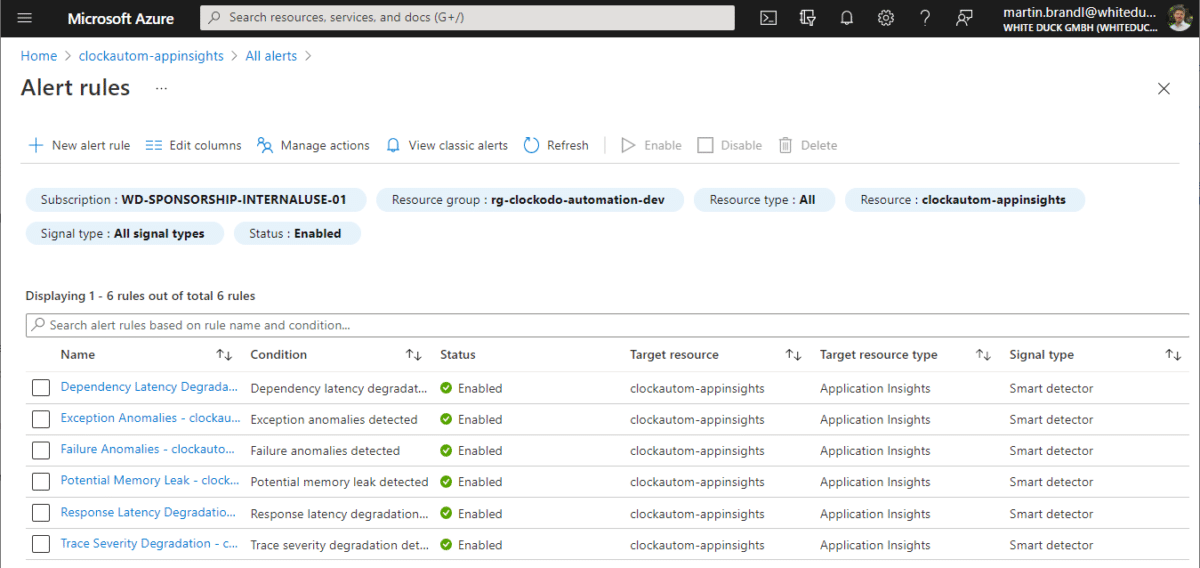Open the Help question mark icon

pyautogui.click(x=925, y=18)
